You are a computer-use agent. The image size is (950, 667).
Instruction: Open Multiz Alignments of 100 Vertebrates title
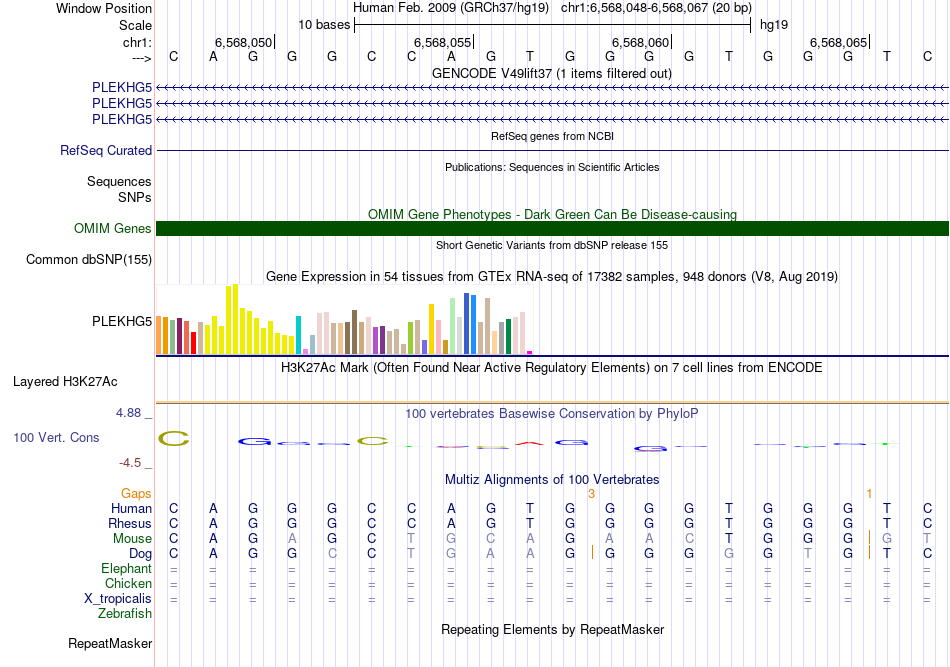(x=552, y=480)
